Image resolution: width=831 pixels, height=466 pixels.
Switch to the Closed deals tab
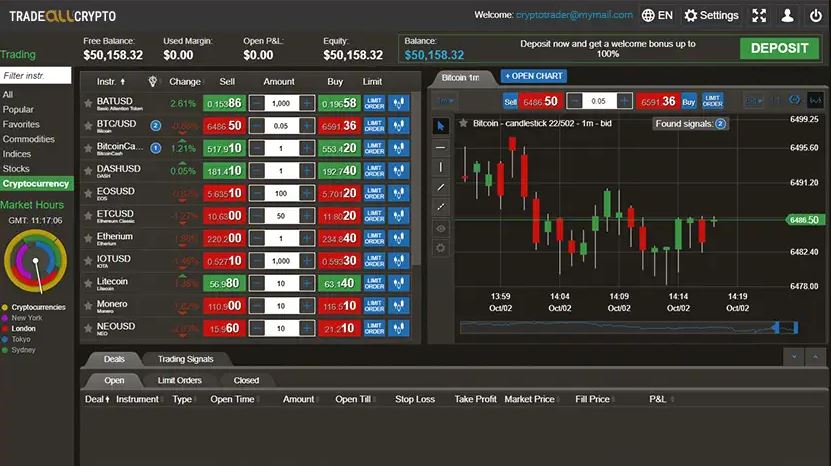246,380
